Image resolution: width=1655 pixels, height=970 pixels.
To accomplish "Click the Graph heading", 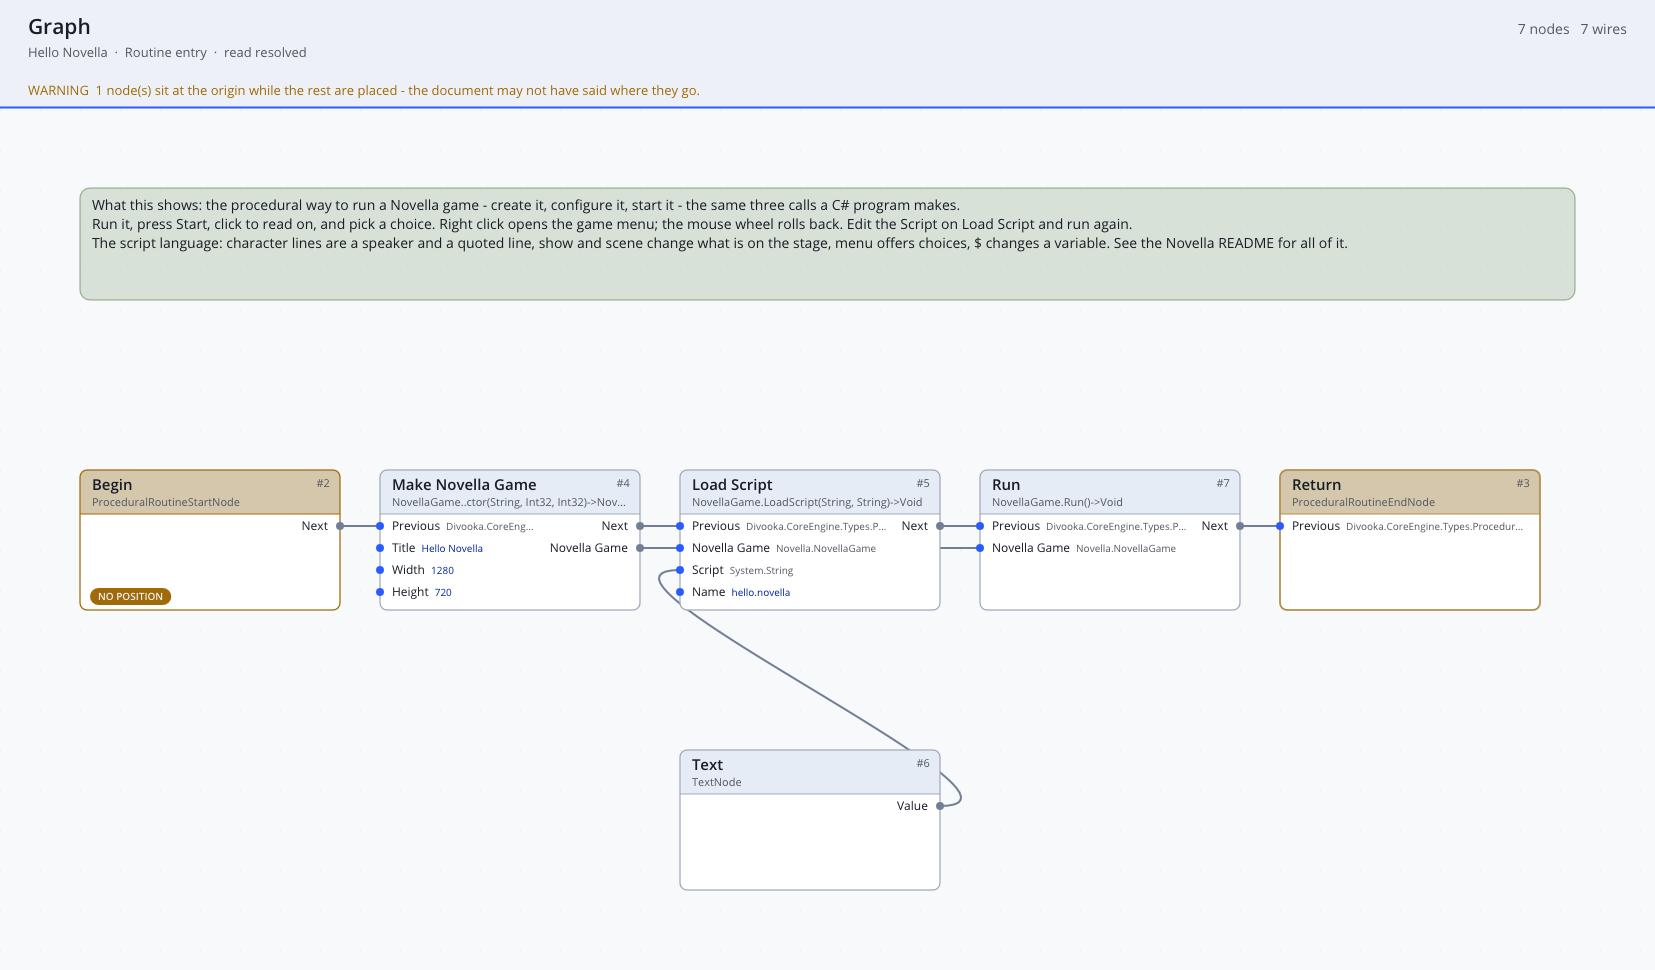I will (x=59, y=27).
